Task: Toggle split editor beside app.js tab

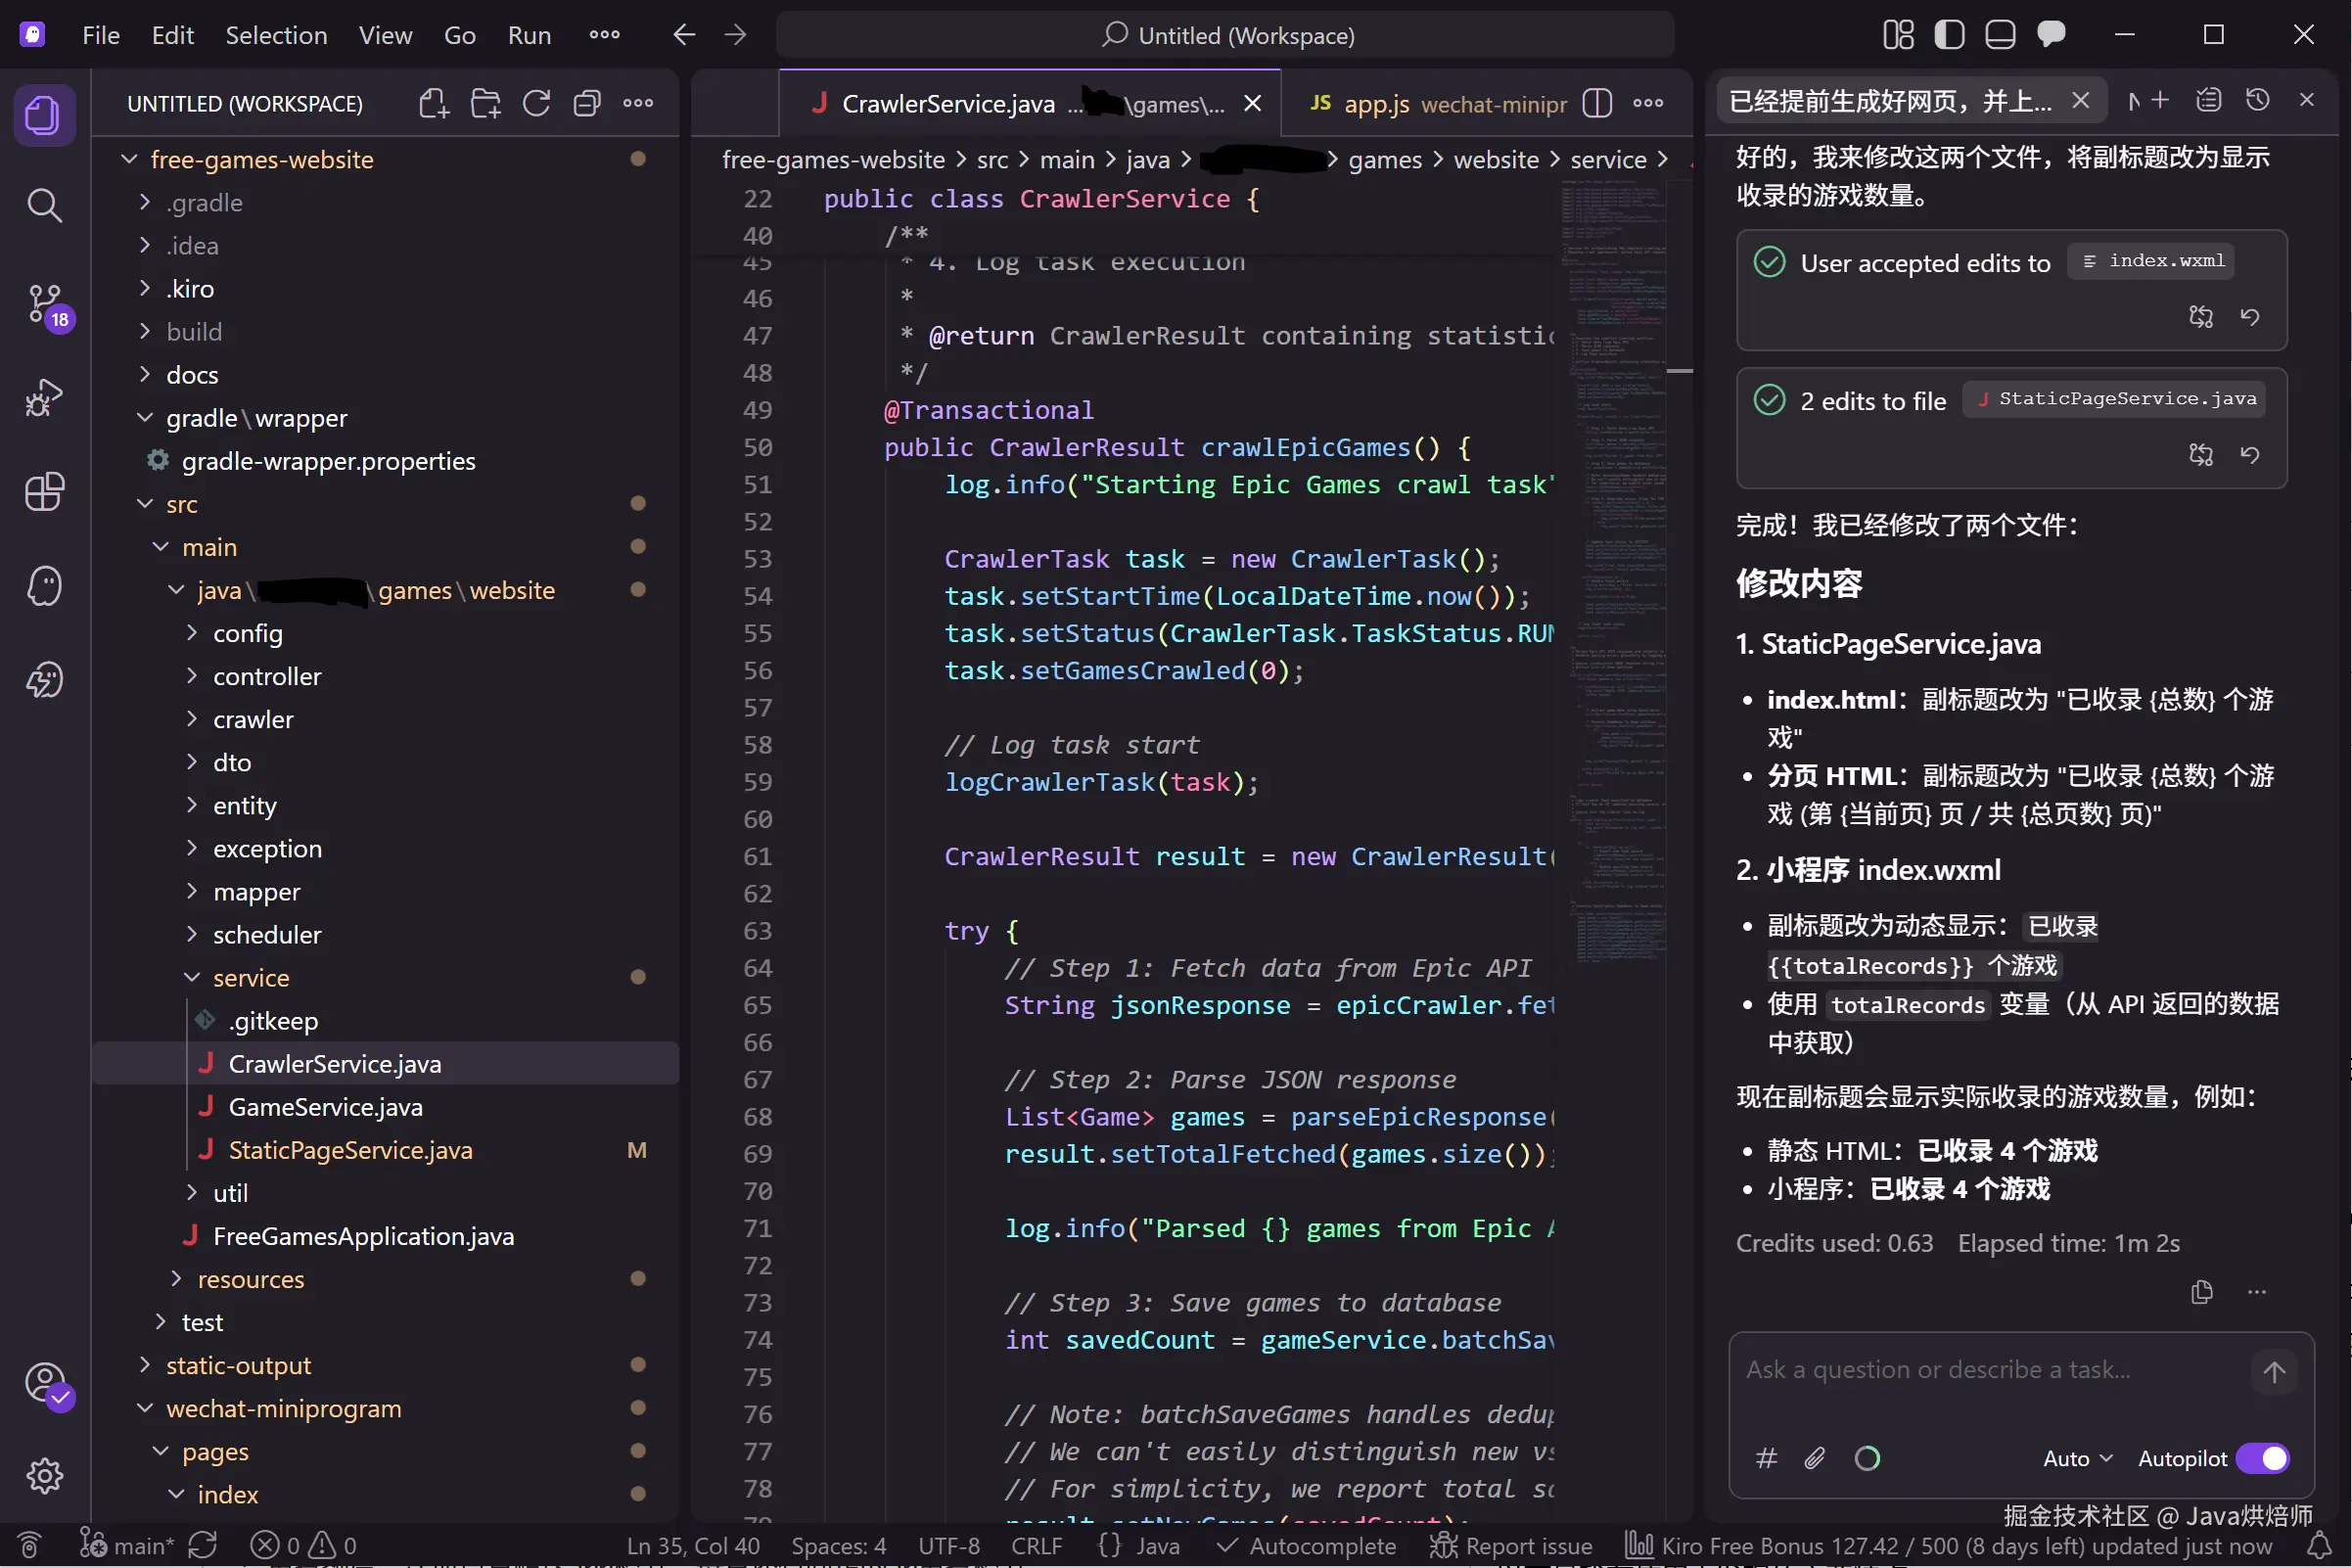Action: click(1598, 103)
